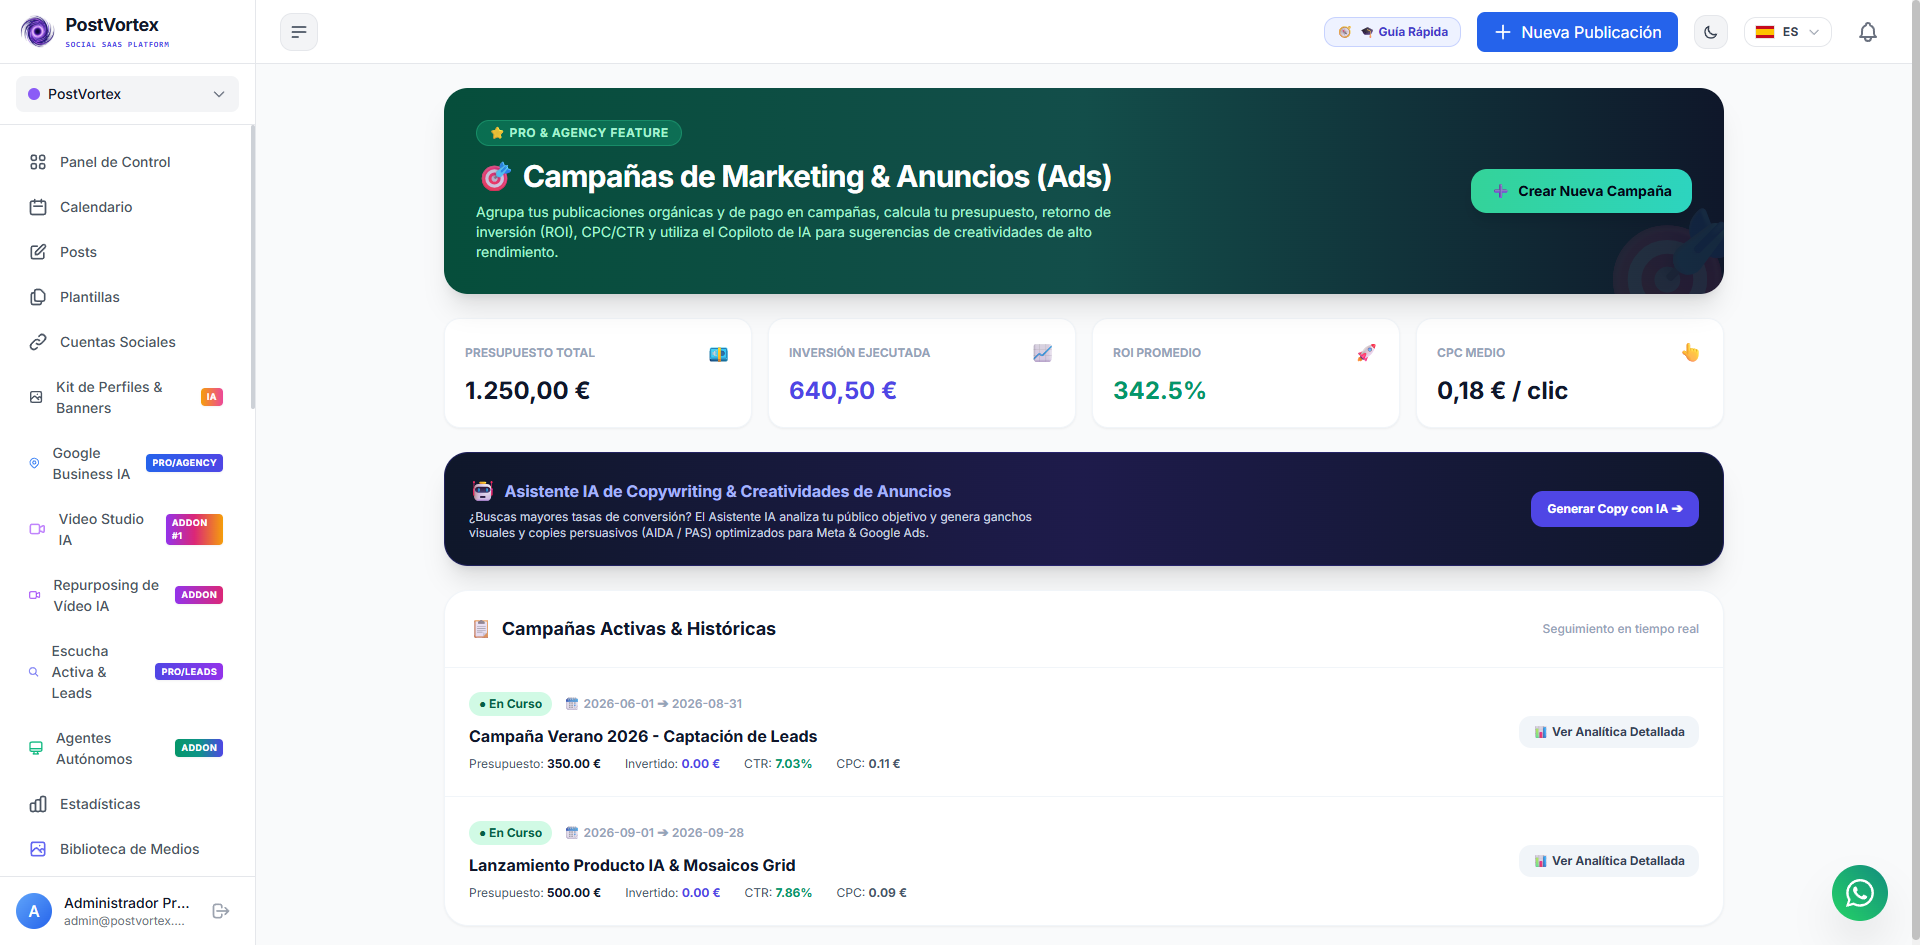Image resolution: width=1920 pixels, height=945 pixels.
Task: Click the 1.250,00 € total budget value
Action: [x=527, y=390]
